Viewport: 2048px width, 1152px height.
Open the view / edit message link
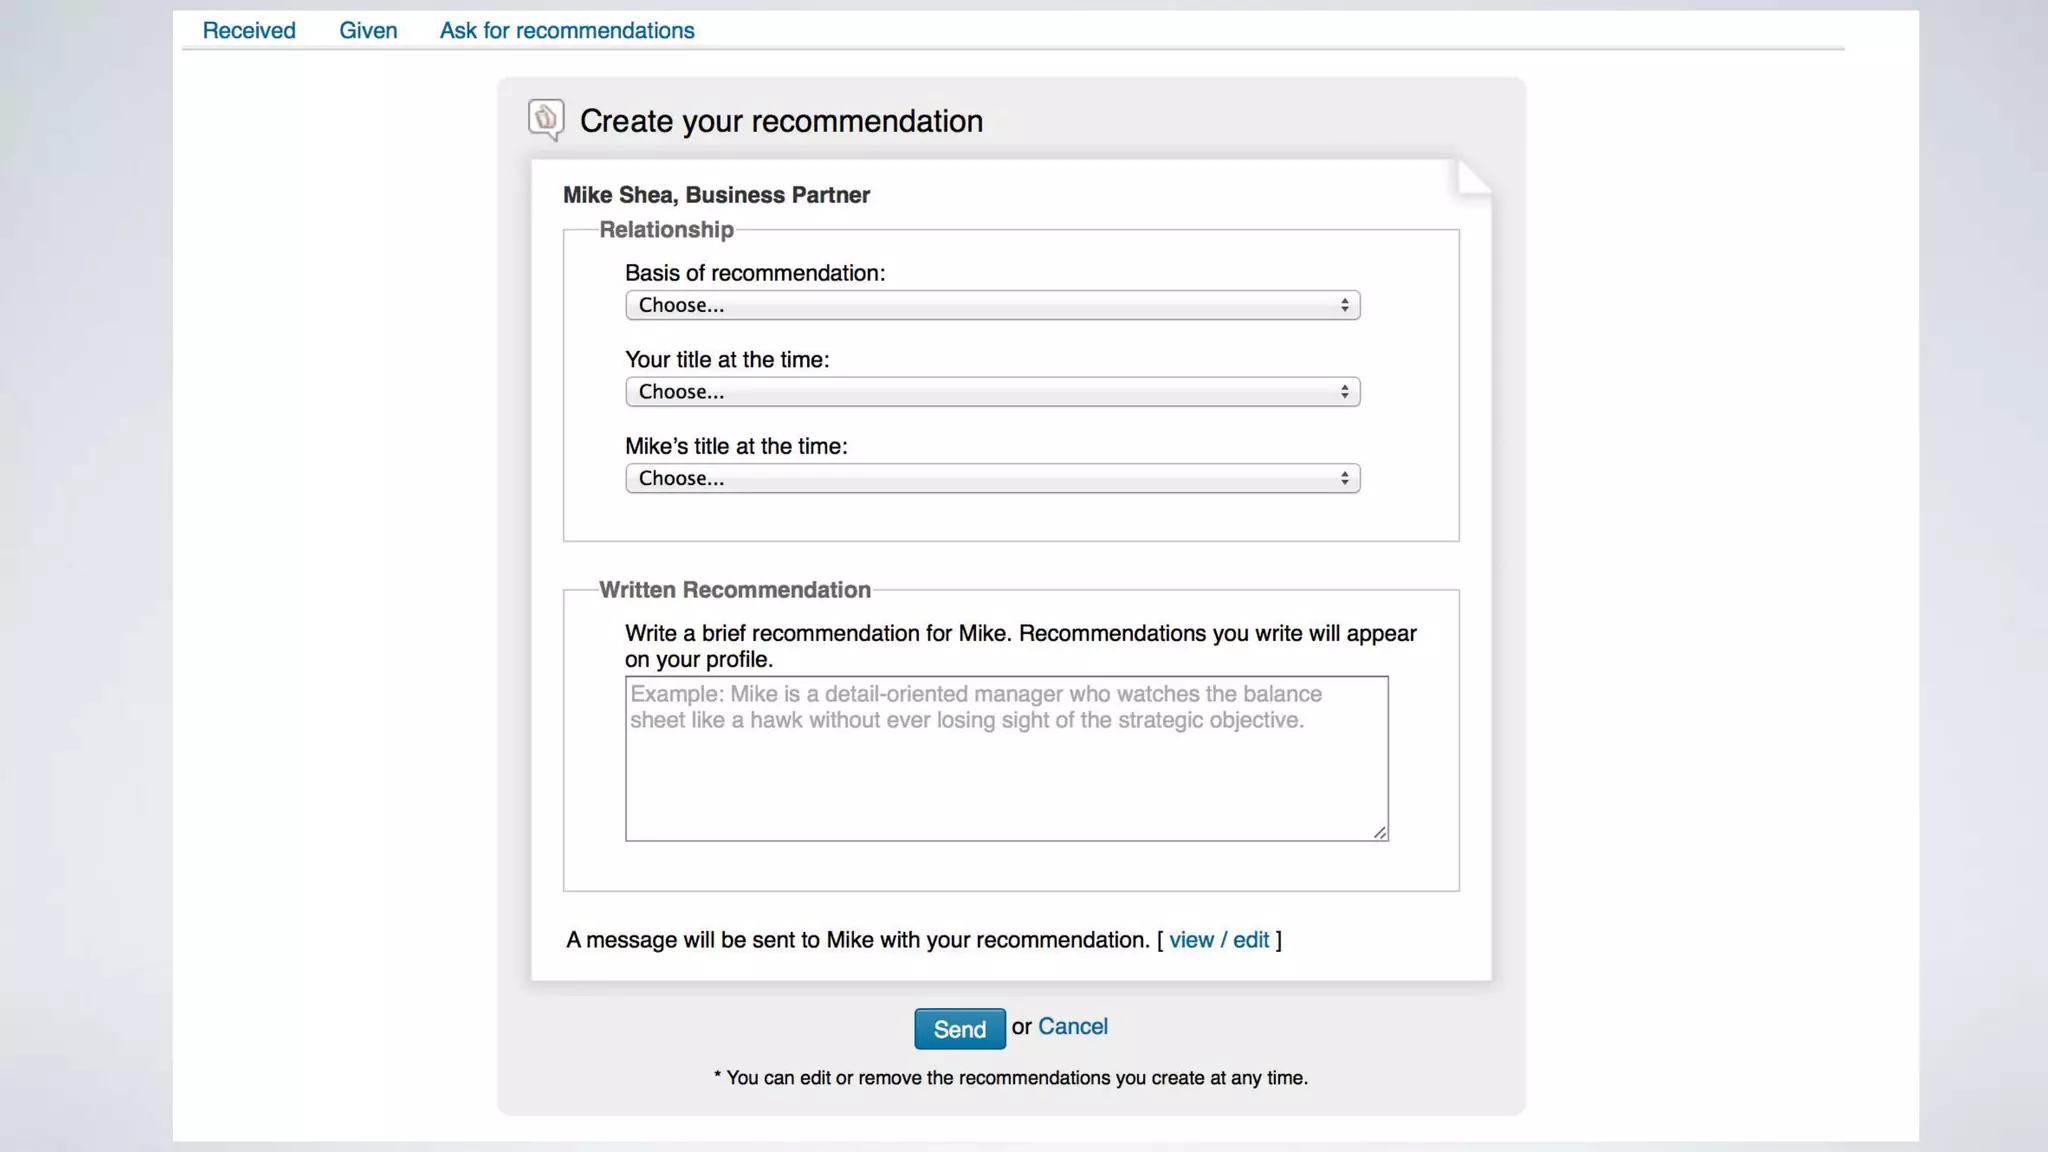(1219, 940)
